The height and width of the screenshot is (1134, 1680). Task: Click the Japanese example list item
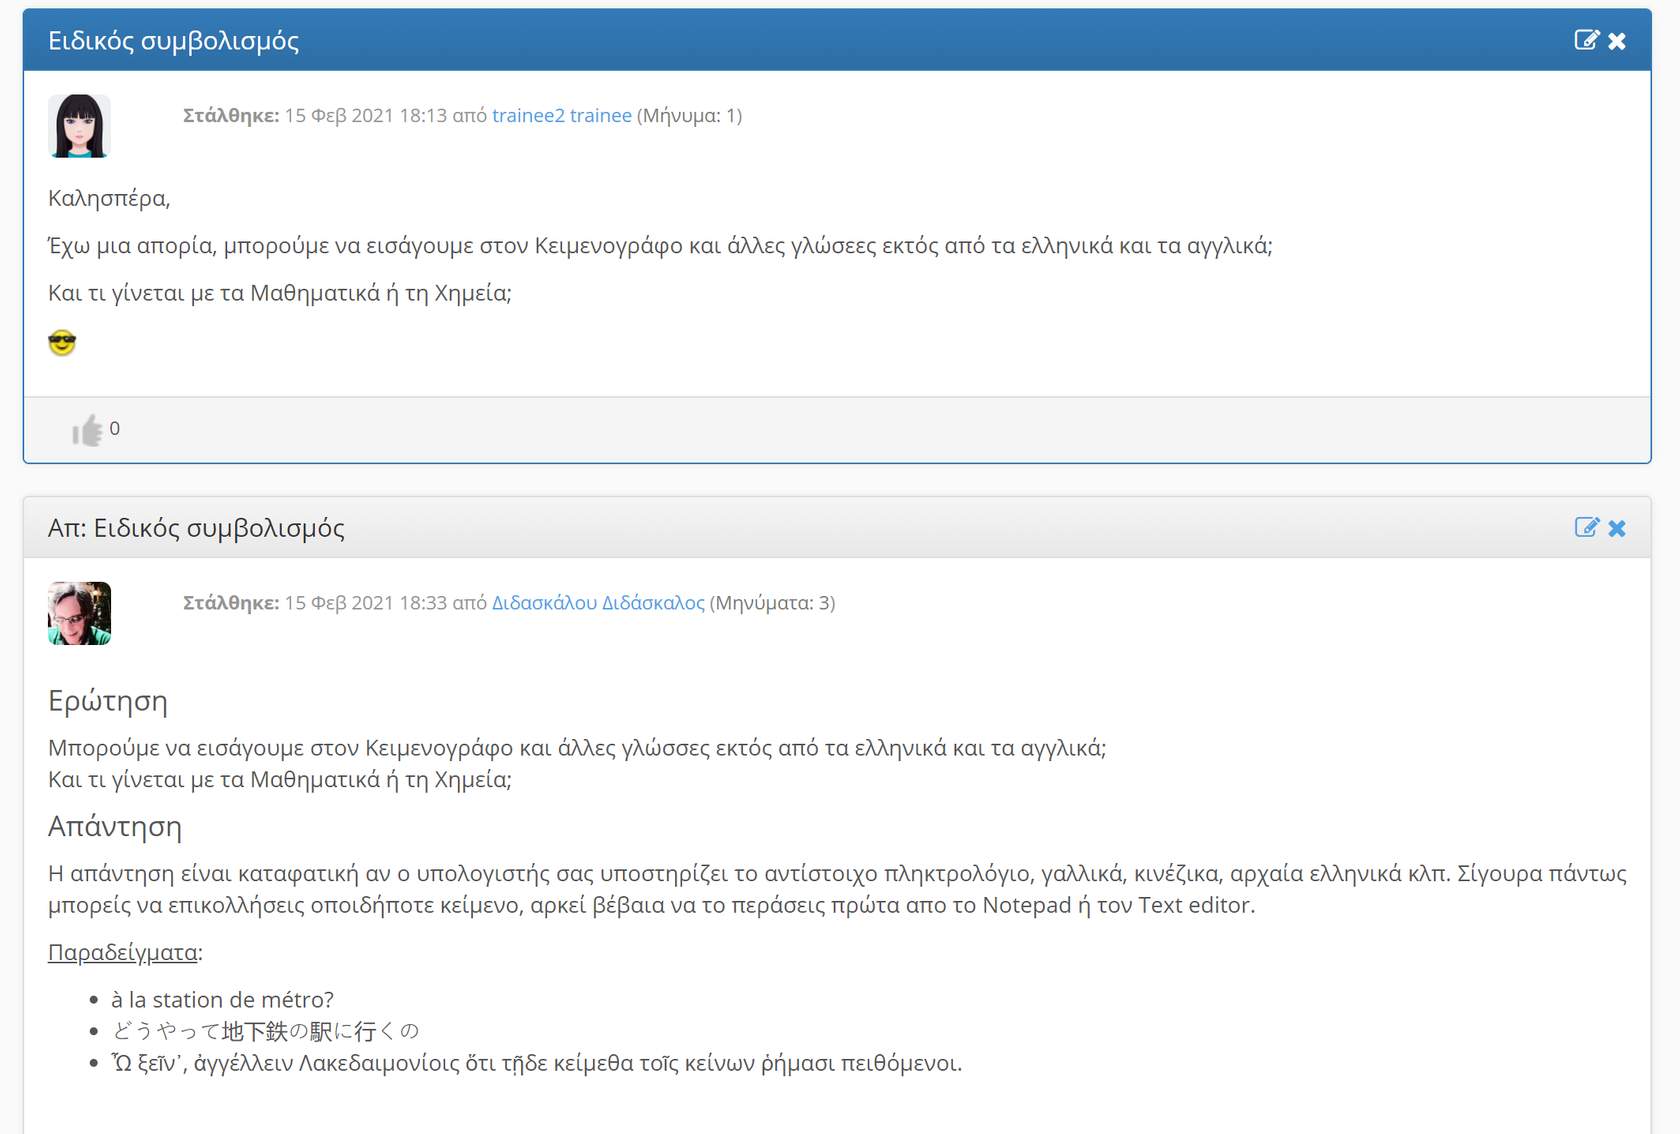pos(265,1031)
